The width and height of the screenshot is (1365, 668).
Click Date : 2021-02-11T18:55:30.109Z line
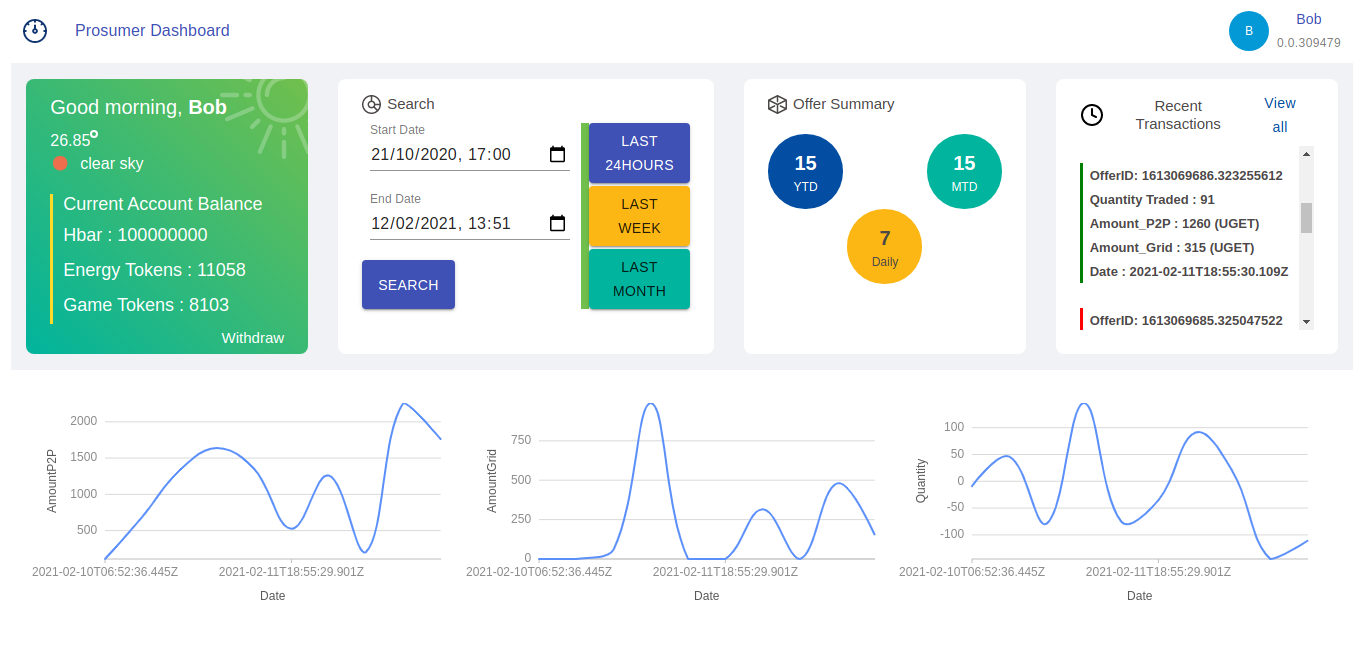coord(1189,271)
